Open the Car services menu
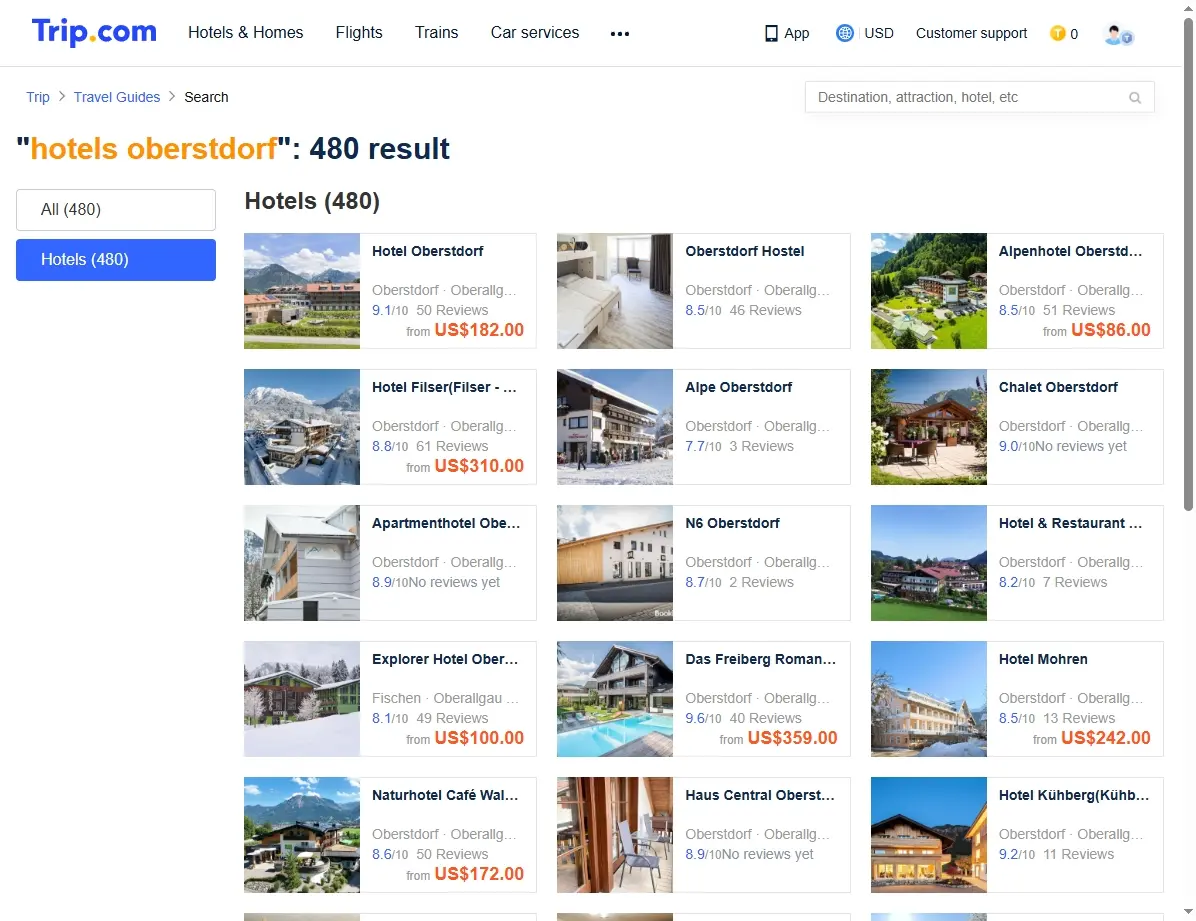Image resolution: width=1196 pixels, height=921 pixels. [x=535, y=33]
